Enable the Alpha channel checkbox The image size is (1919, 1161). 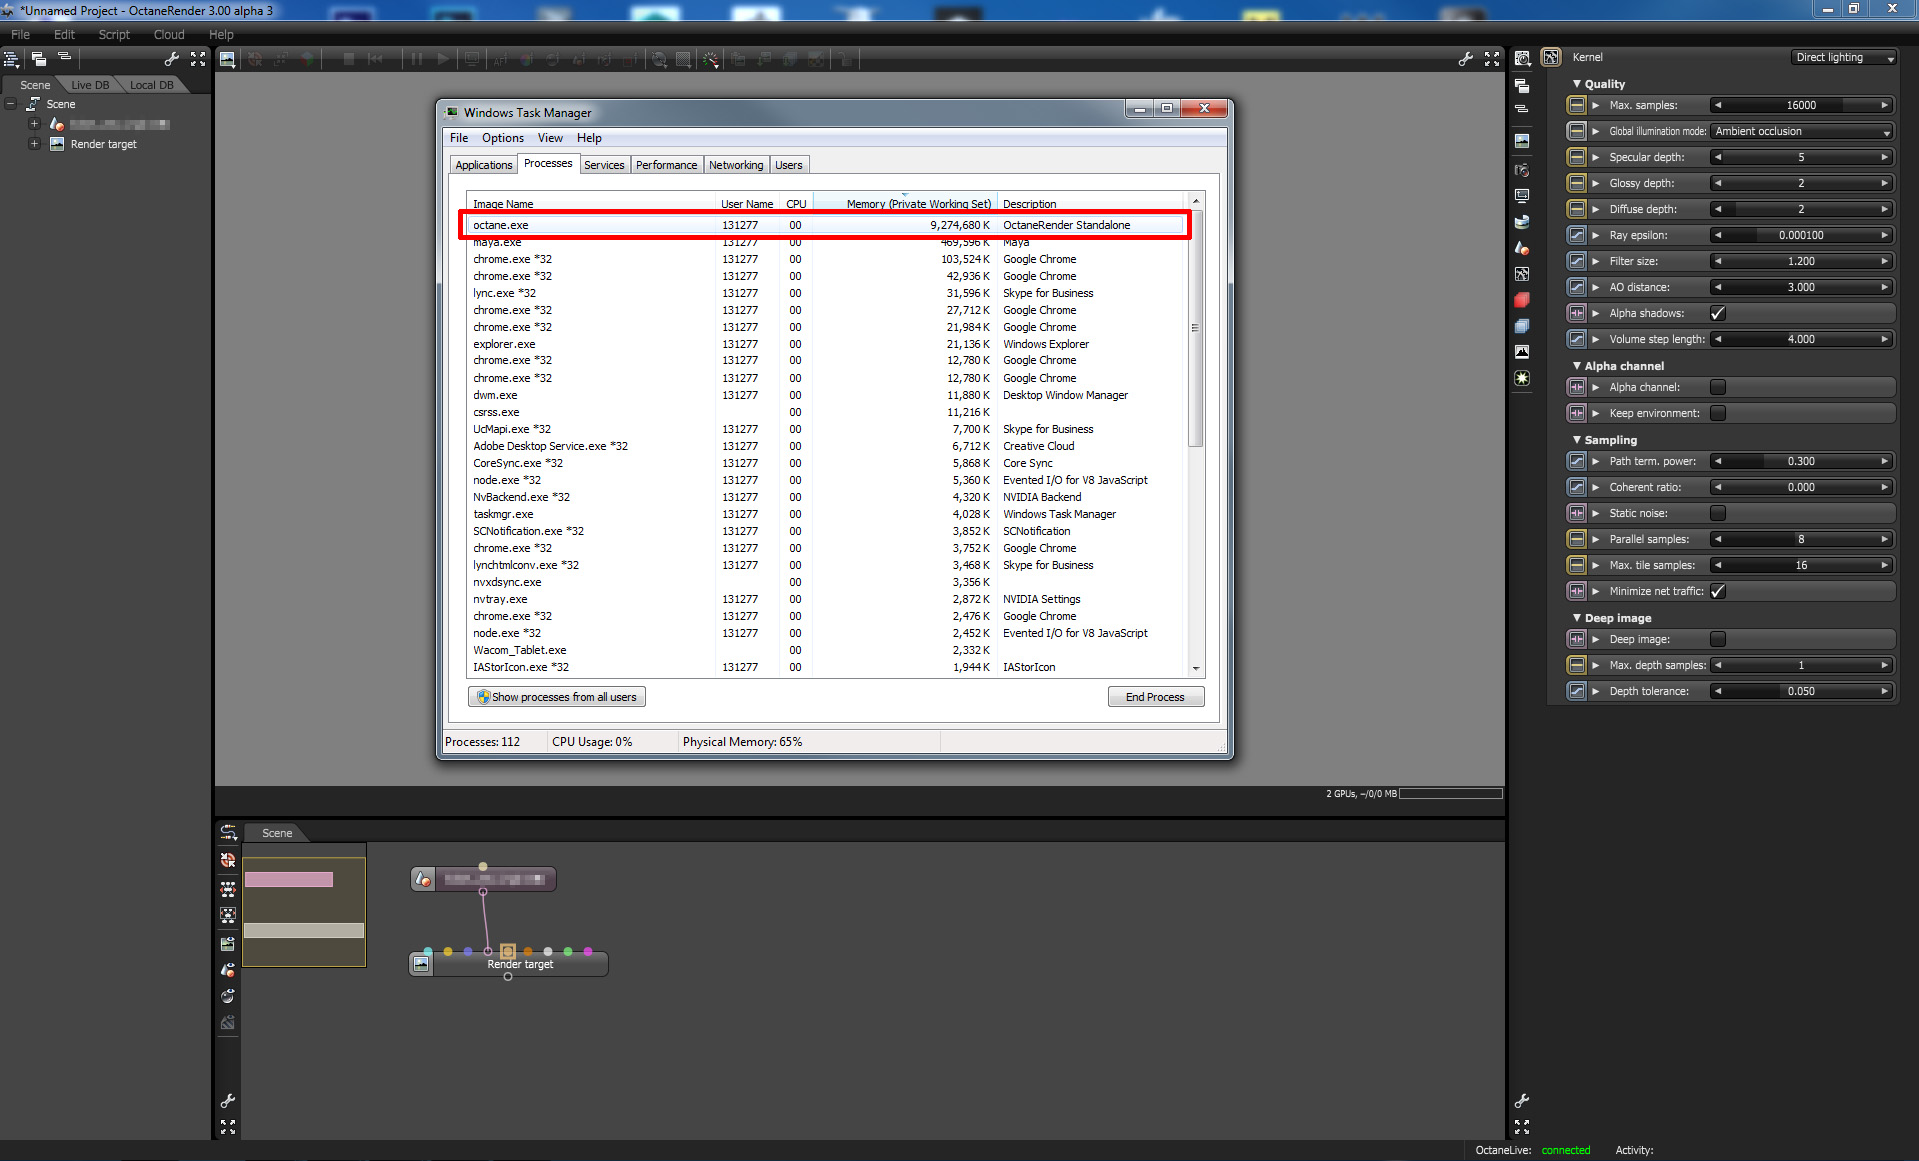tap(1718, 387)
